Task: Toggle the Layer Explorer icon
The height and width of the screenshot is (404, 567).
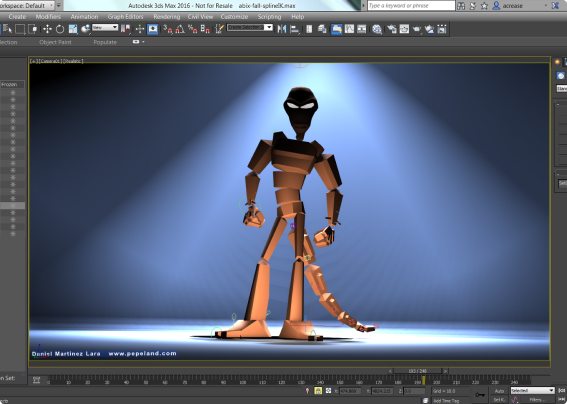Action: pos(322,29)
